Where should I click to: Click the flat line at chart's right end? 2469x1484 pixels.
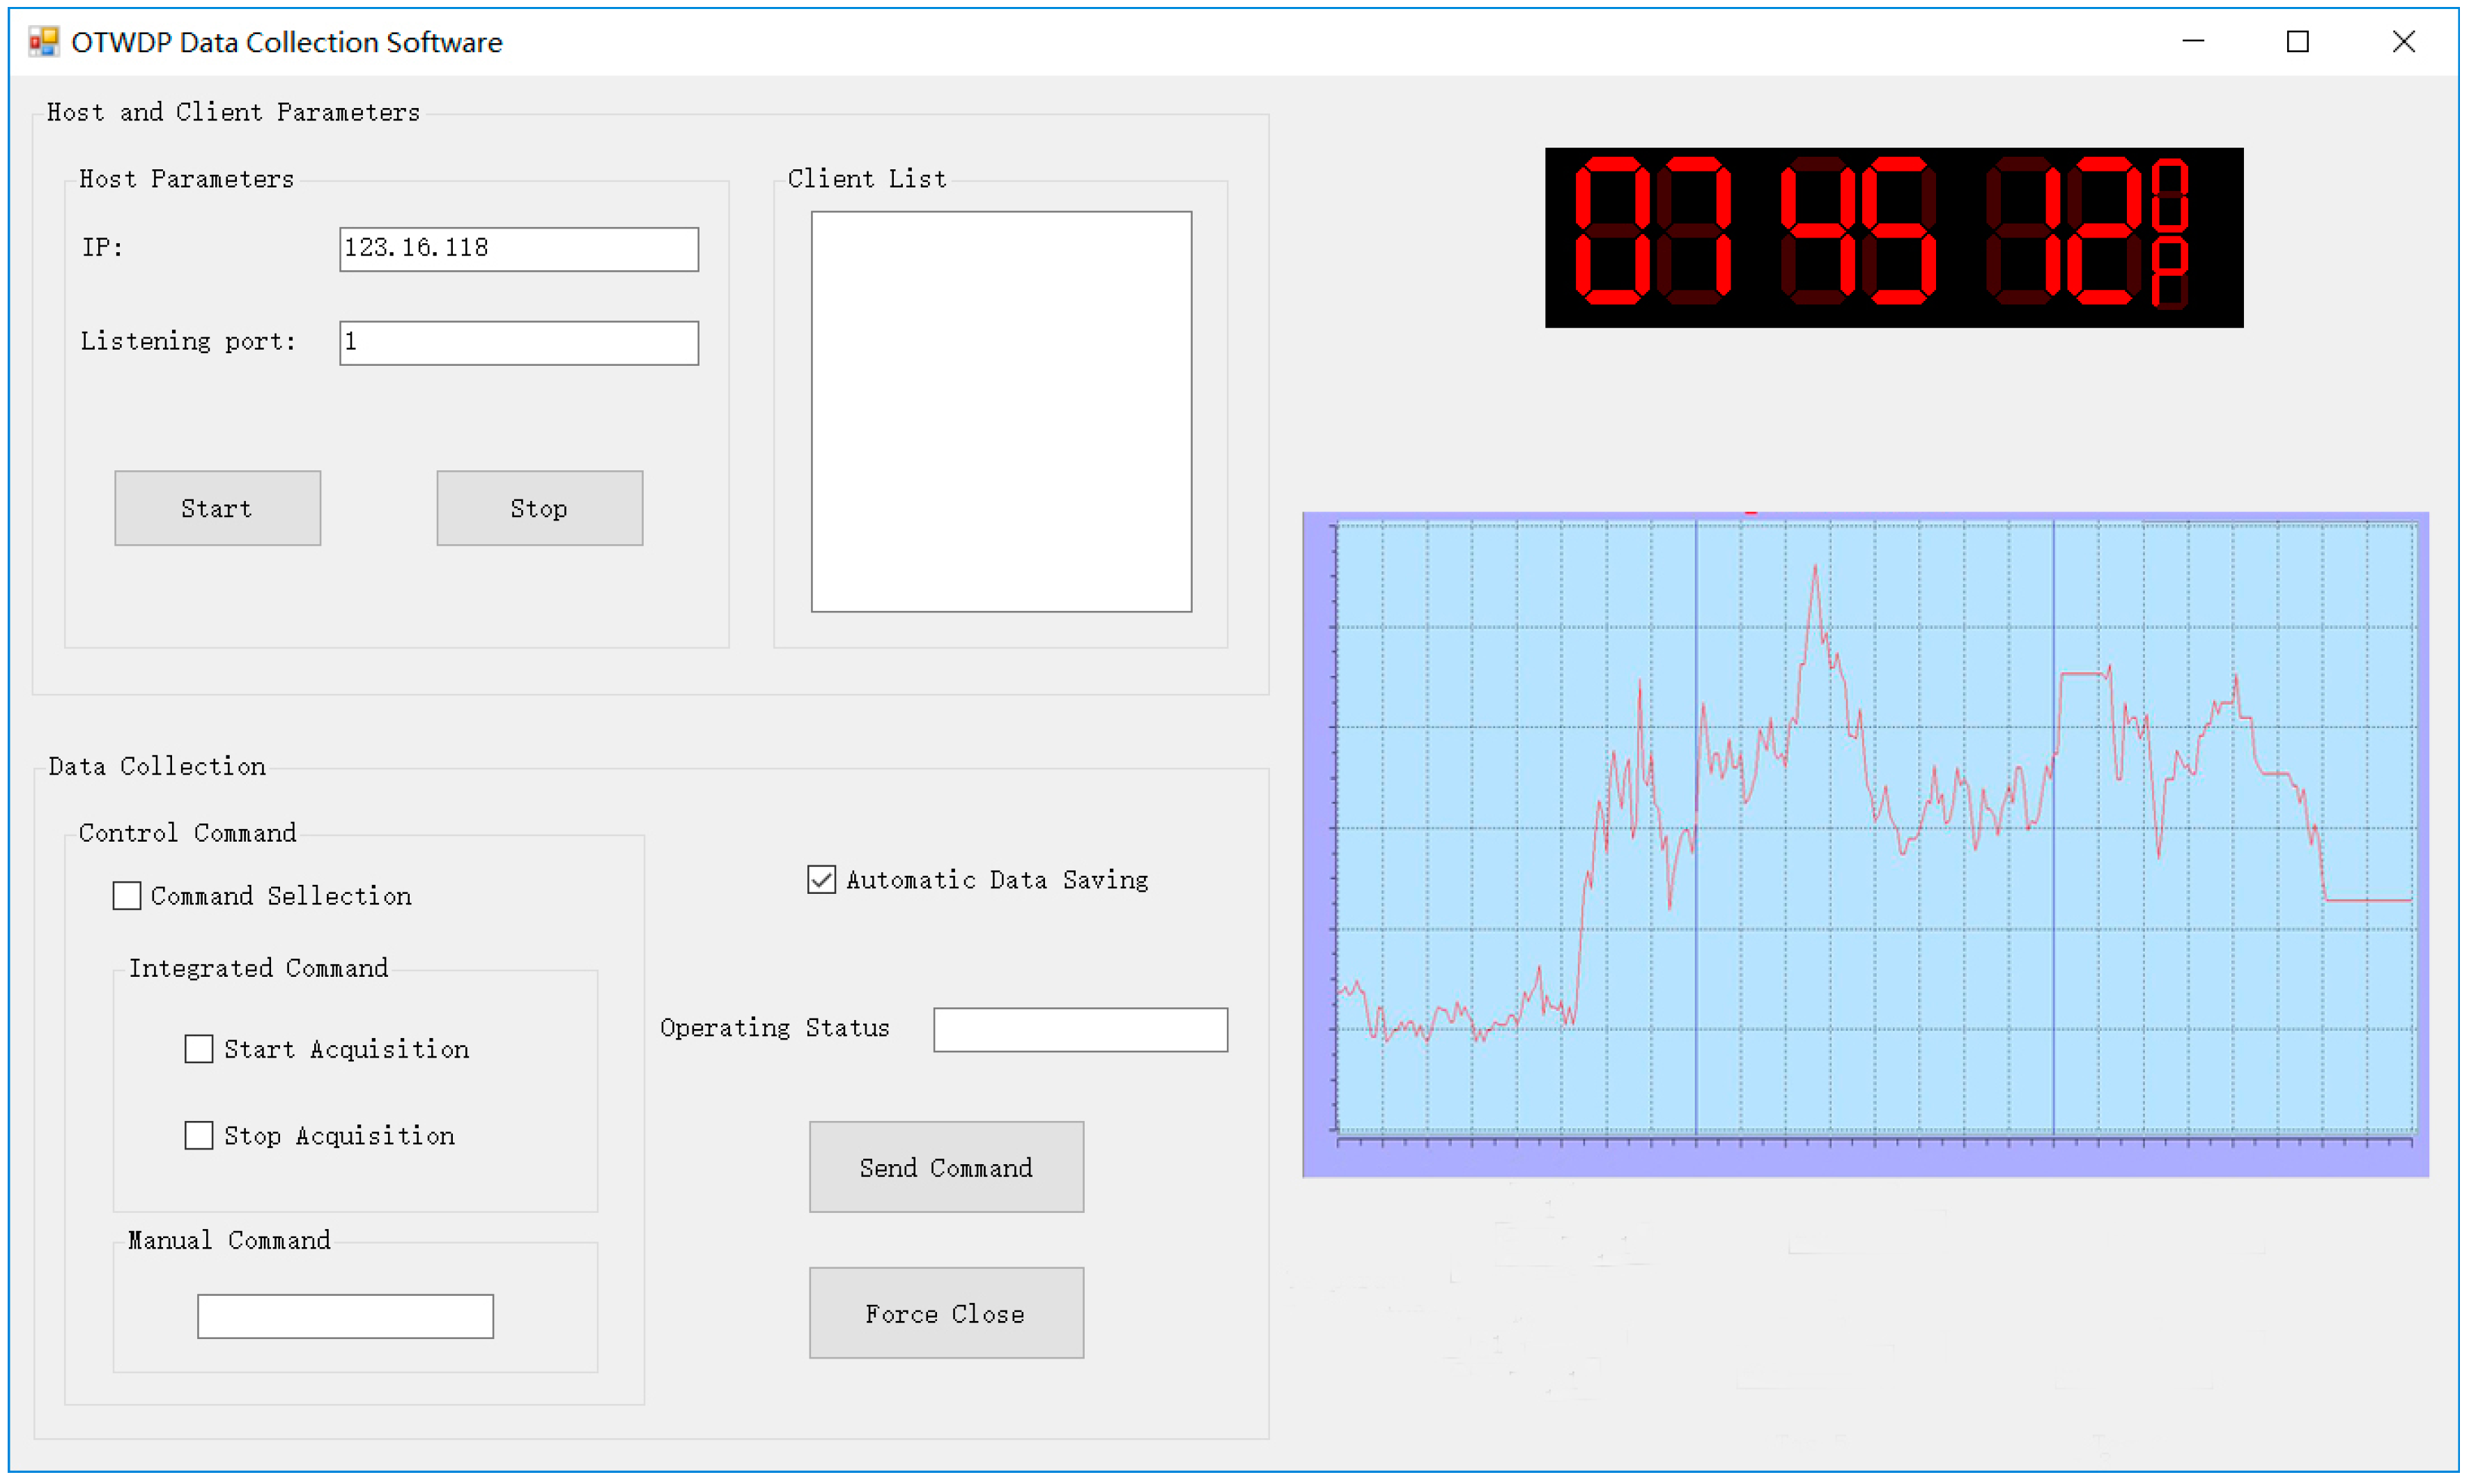(x=2368, y=900)
